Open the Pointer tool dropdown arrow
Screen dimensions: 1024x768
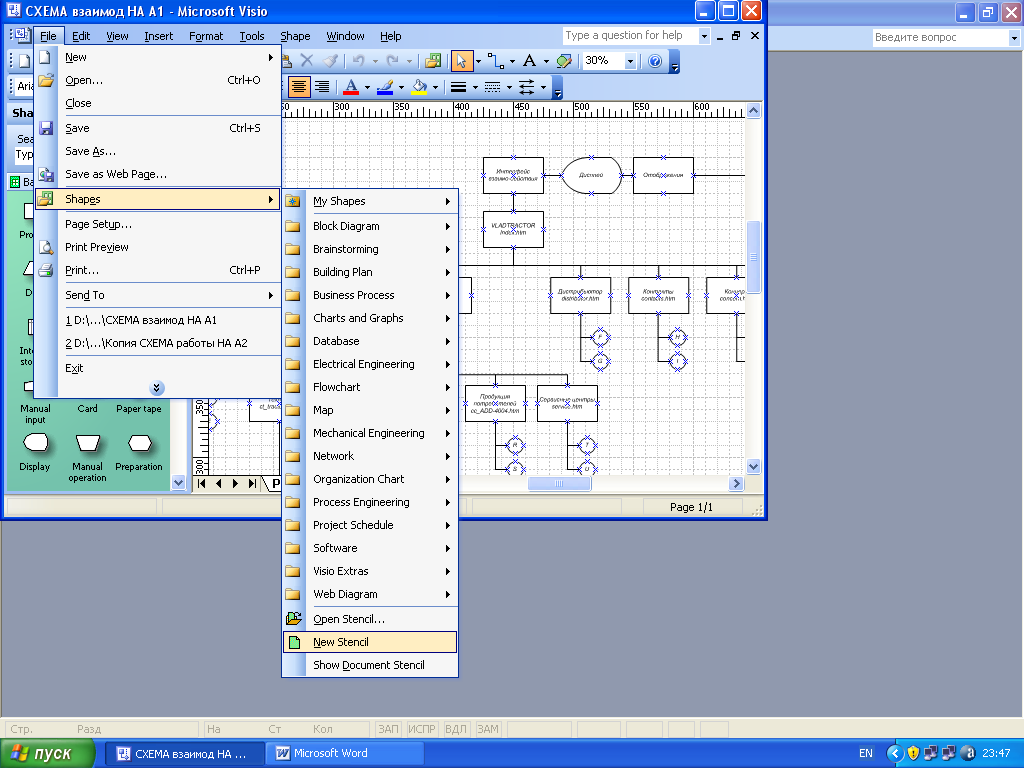(x=478, y=61)
